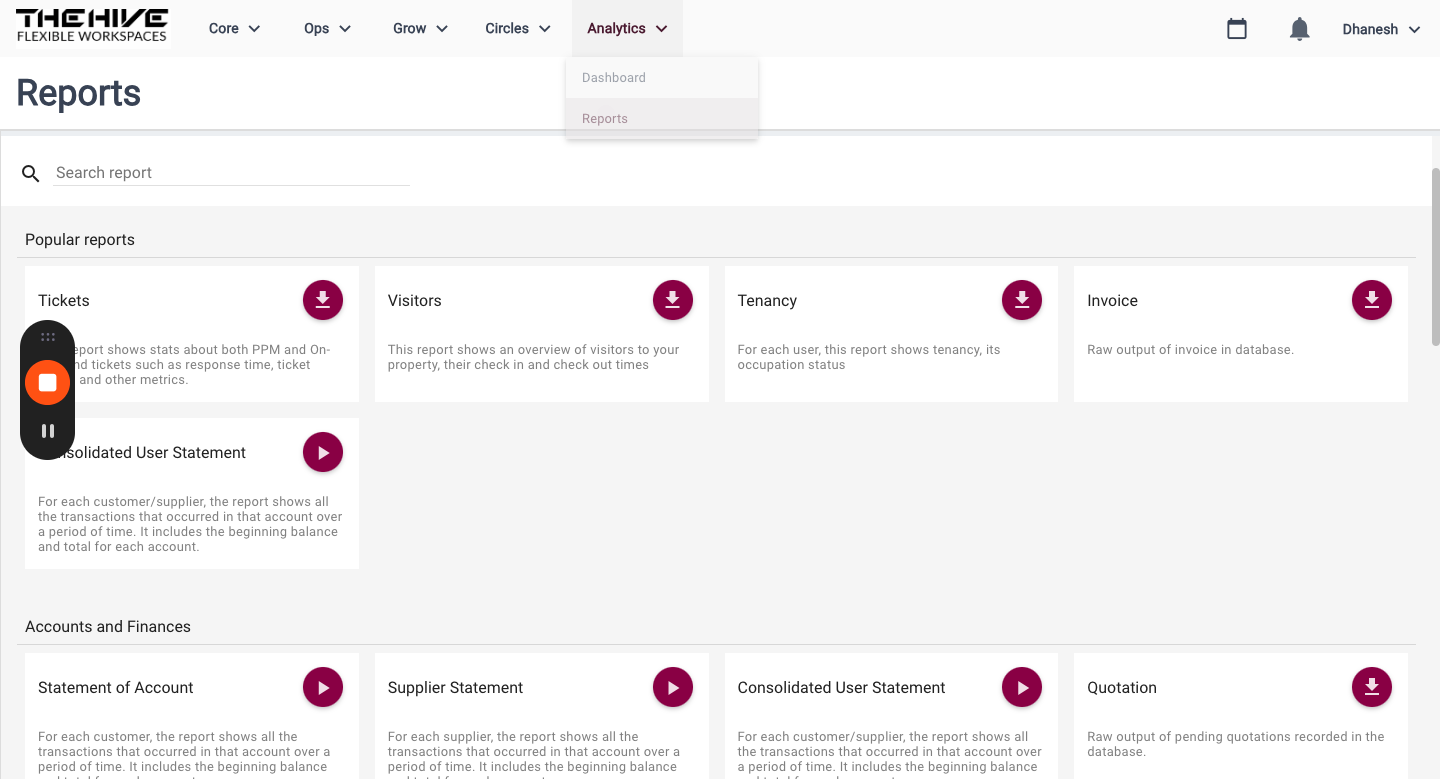Focus the Search report field
This screenshot has width=1440, height=779.
click(x=232, y=173)
